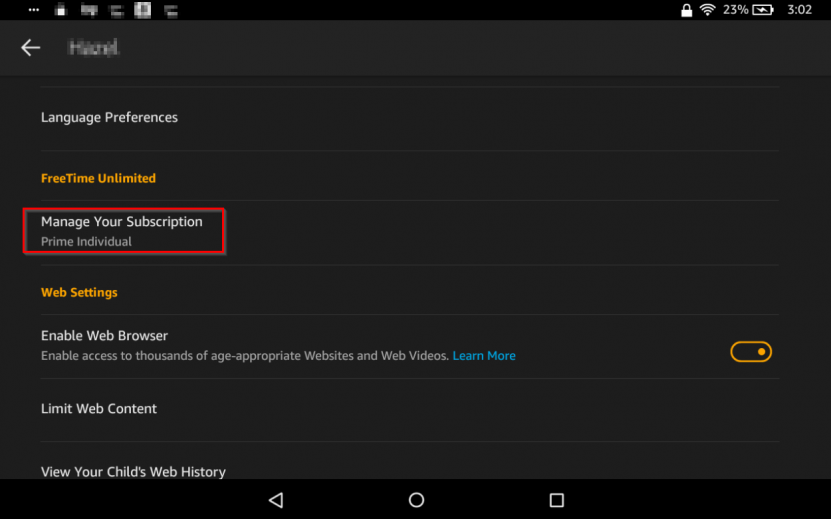Viewport: 831px width, 519px height.
Task: Tap the blurred profile name in header
Action: pyautogui.click(x=93, y=48)
